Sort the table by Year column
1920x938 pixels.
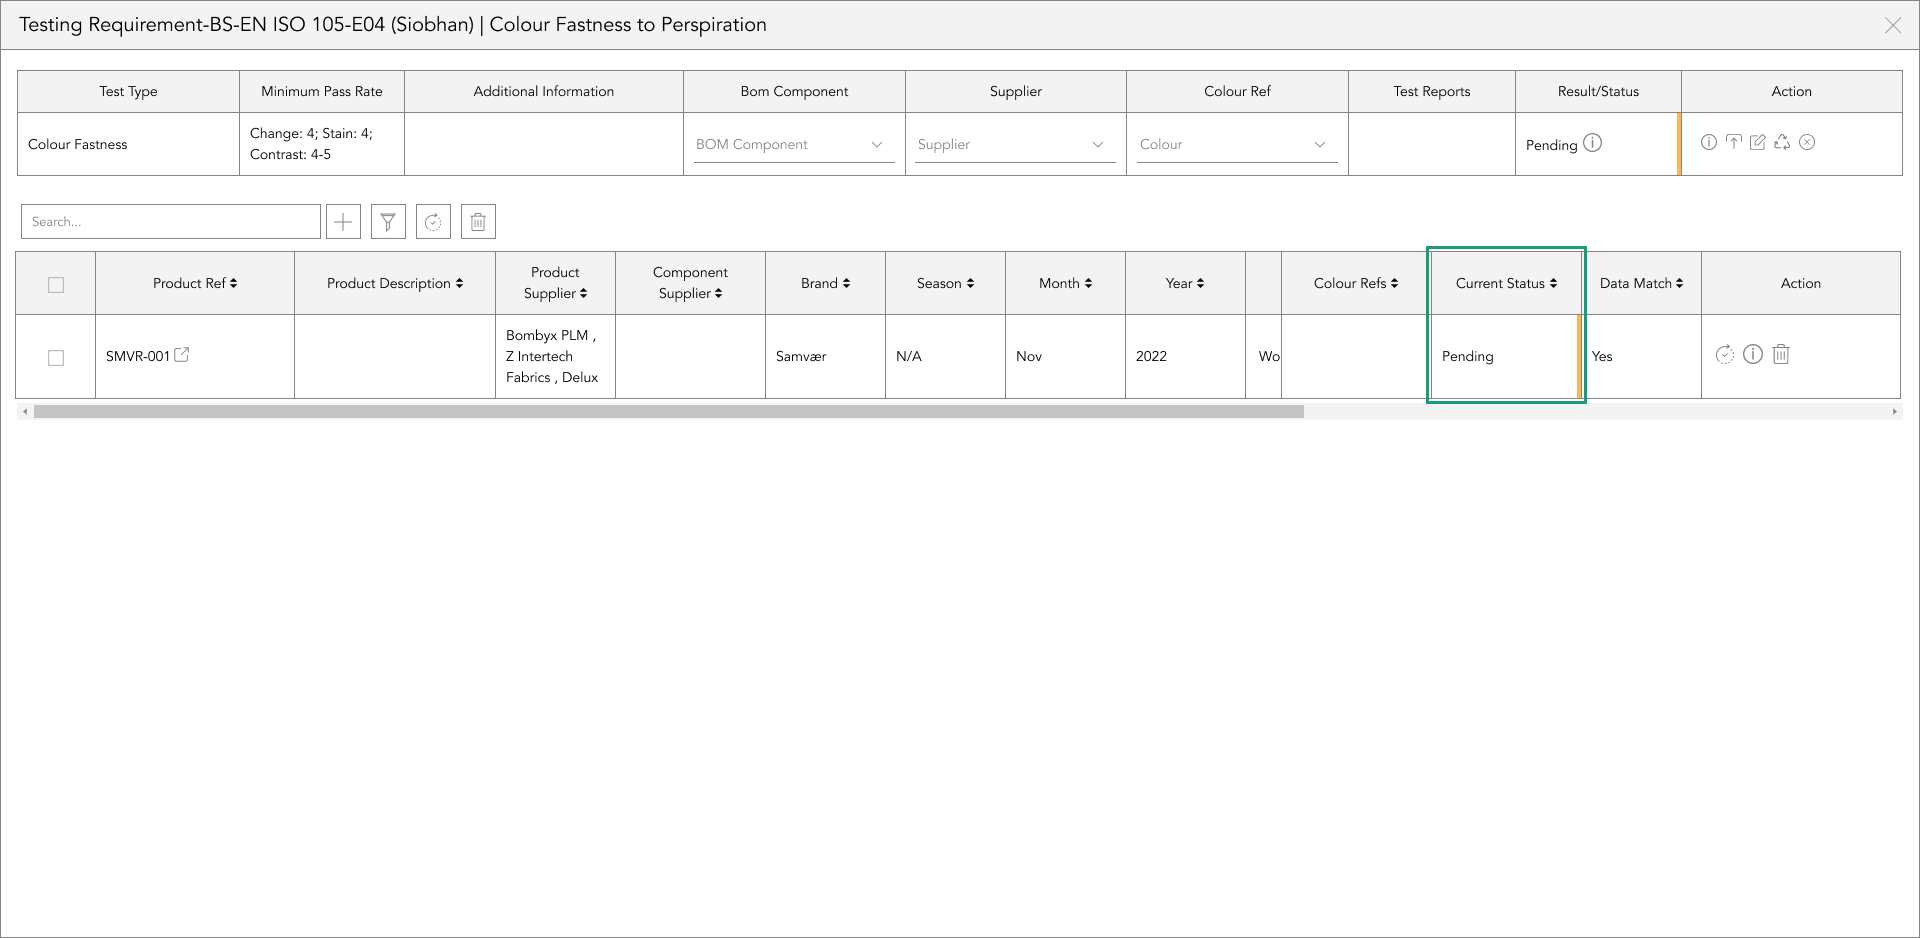pos(1184,283)
